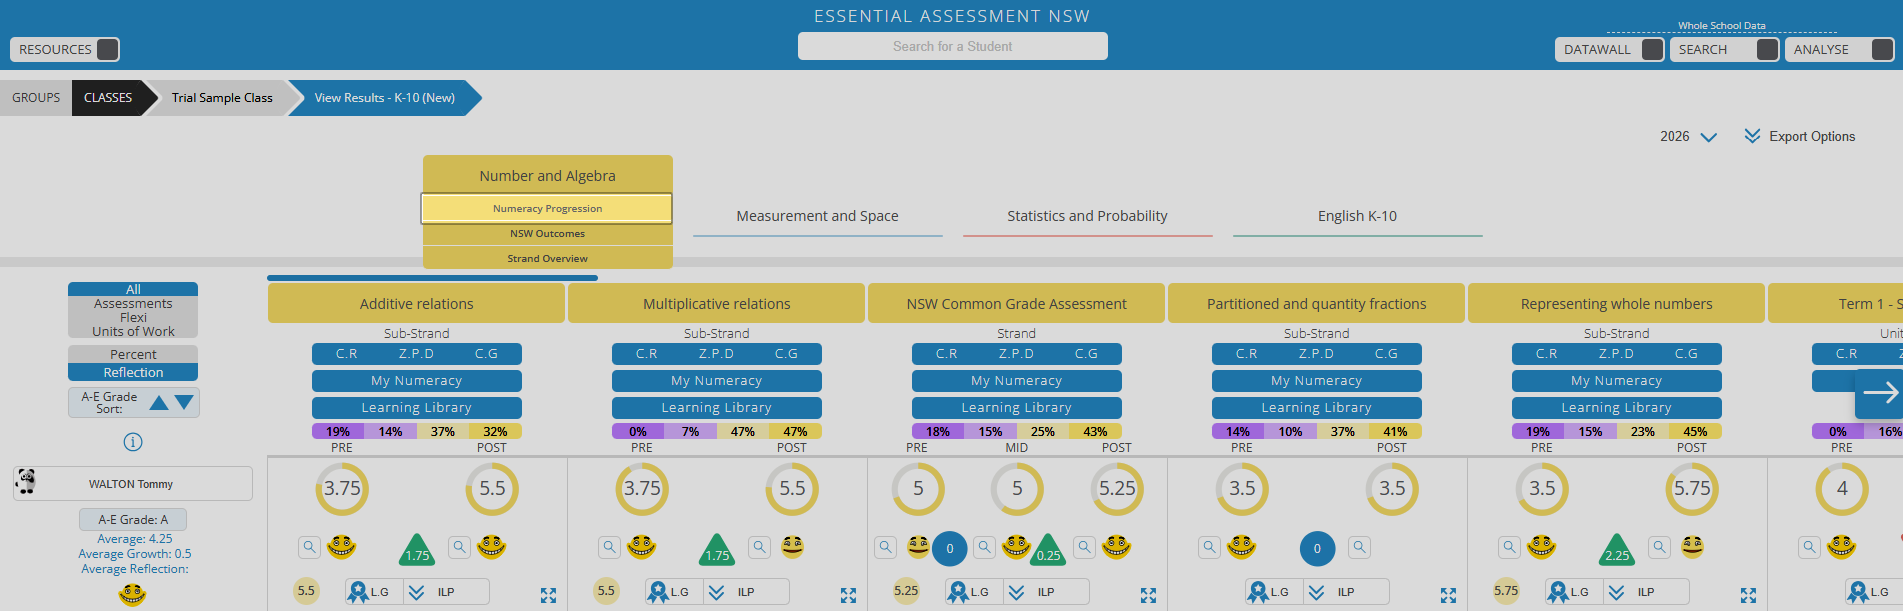
Task: Expand Multiplicative relations result to fullscreen
Action: coord(848,595)
